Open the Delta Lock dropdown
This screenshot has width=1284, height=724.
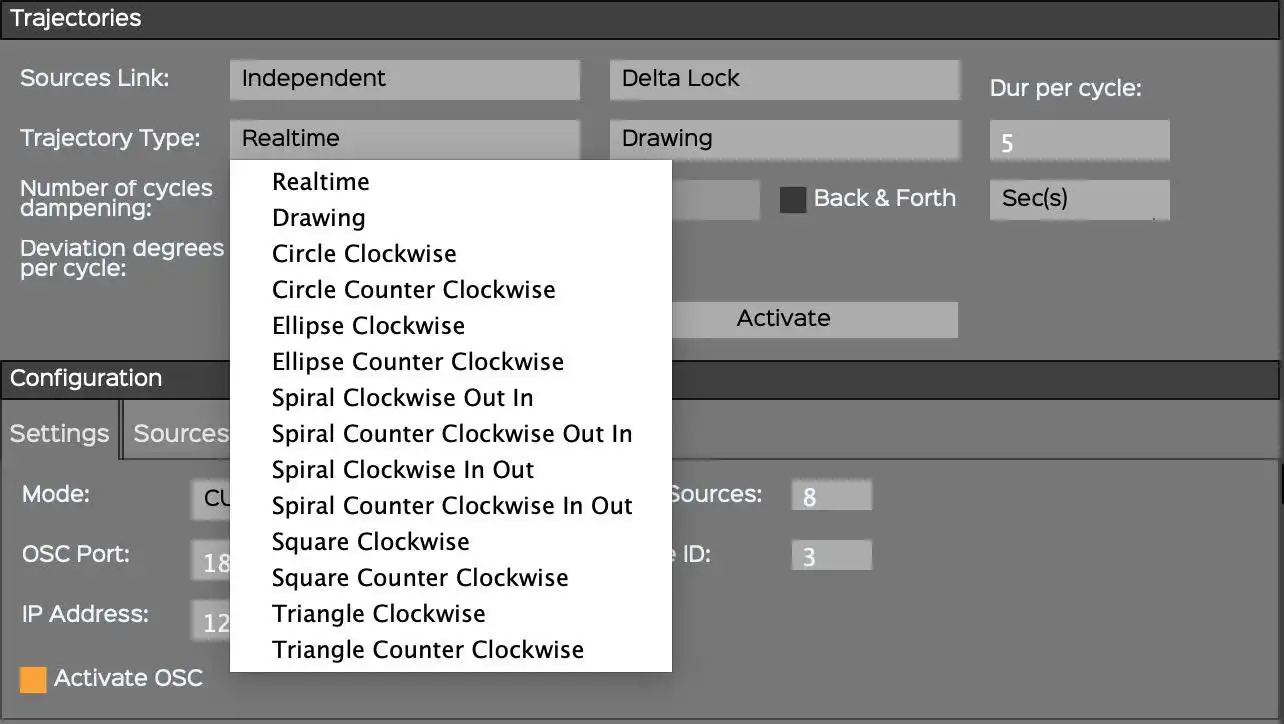784,79
